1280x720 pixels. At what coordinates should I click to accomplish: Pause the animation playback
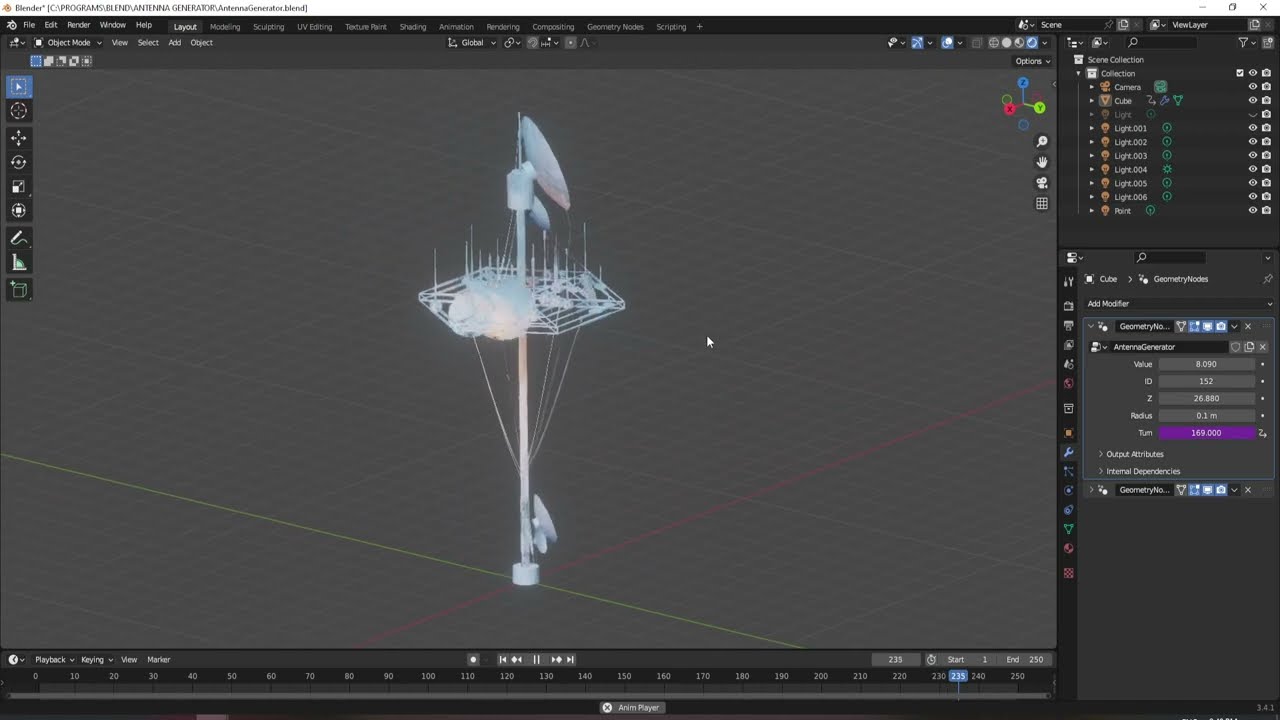(x=536, y=660)
